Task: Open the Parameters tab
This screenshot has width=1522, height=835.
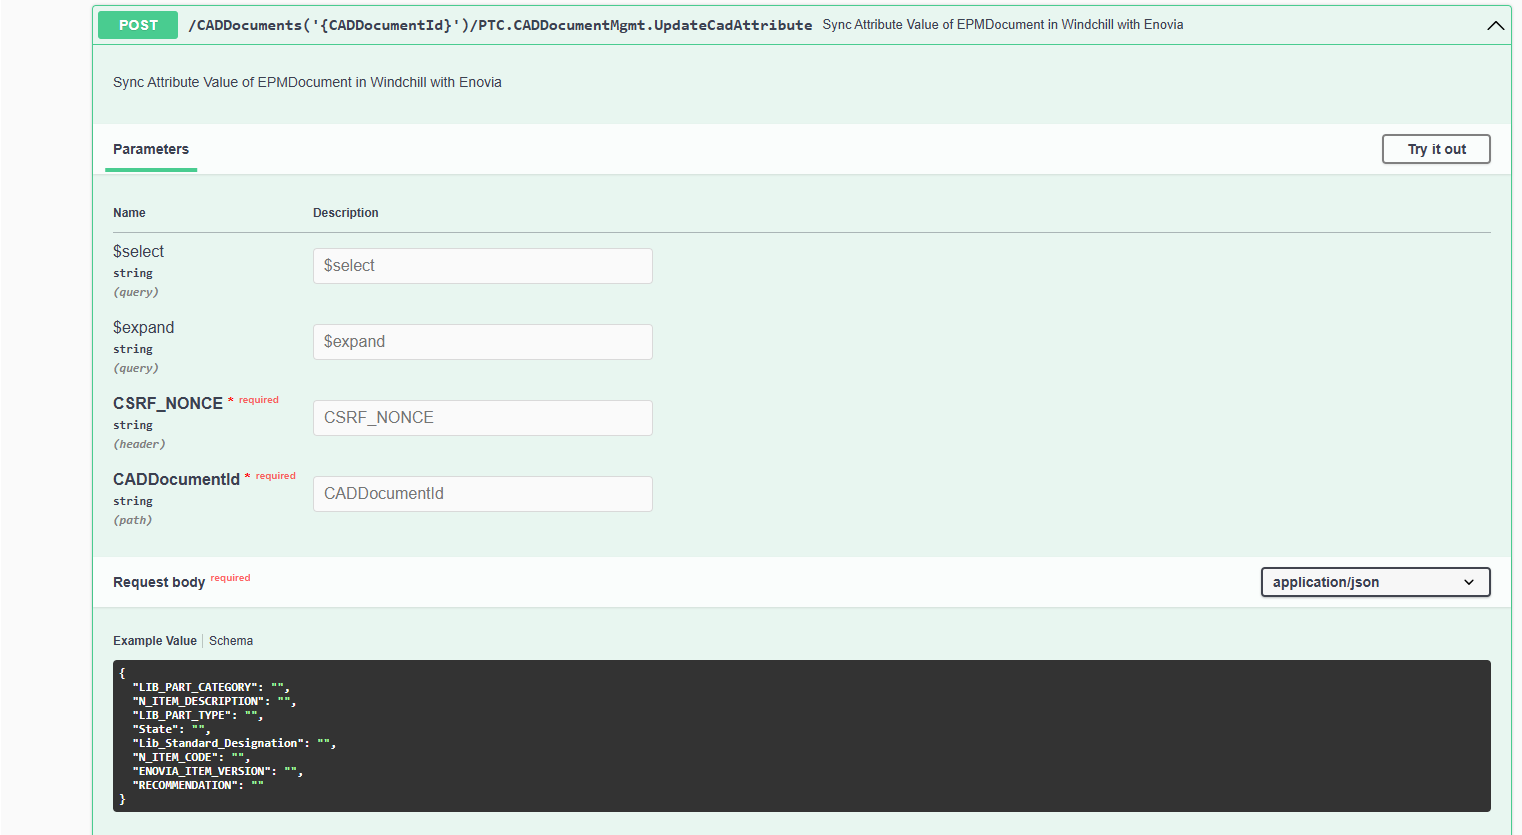Action: [x=150, y=149]
